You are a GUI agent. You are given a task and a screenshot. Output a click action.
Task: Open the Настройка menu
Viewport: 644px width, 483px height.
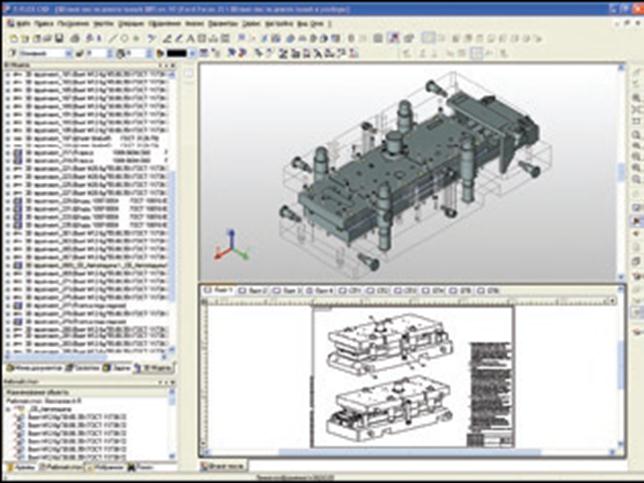(279, 24)
